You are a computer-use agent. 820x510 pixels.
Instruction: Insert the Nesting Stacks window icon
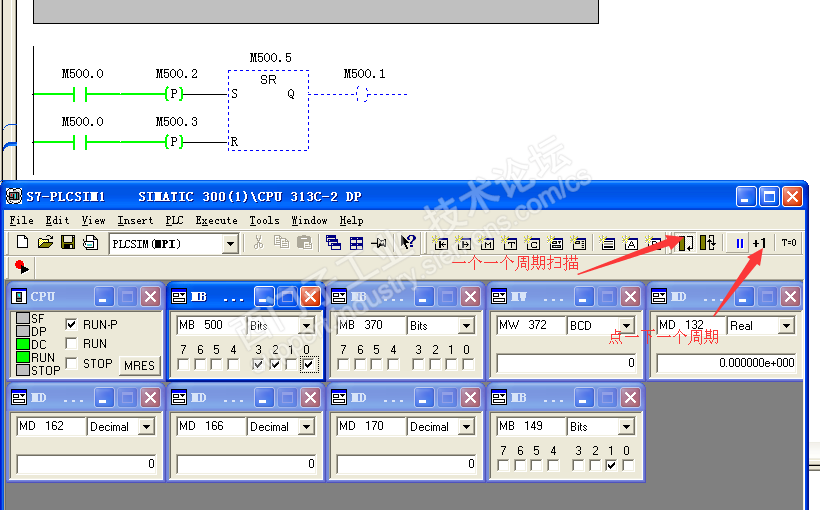click(607, 243)
